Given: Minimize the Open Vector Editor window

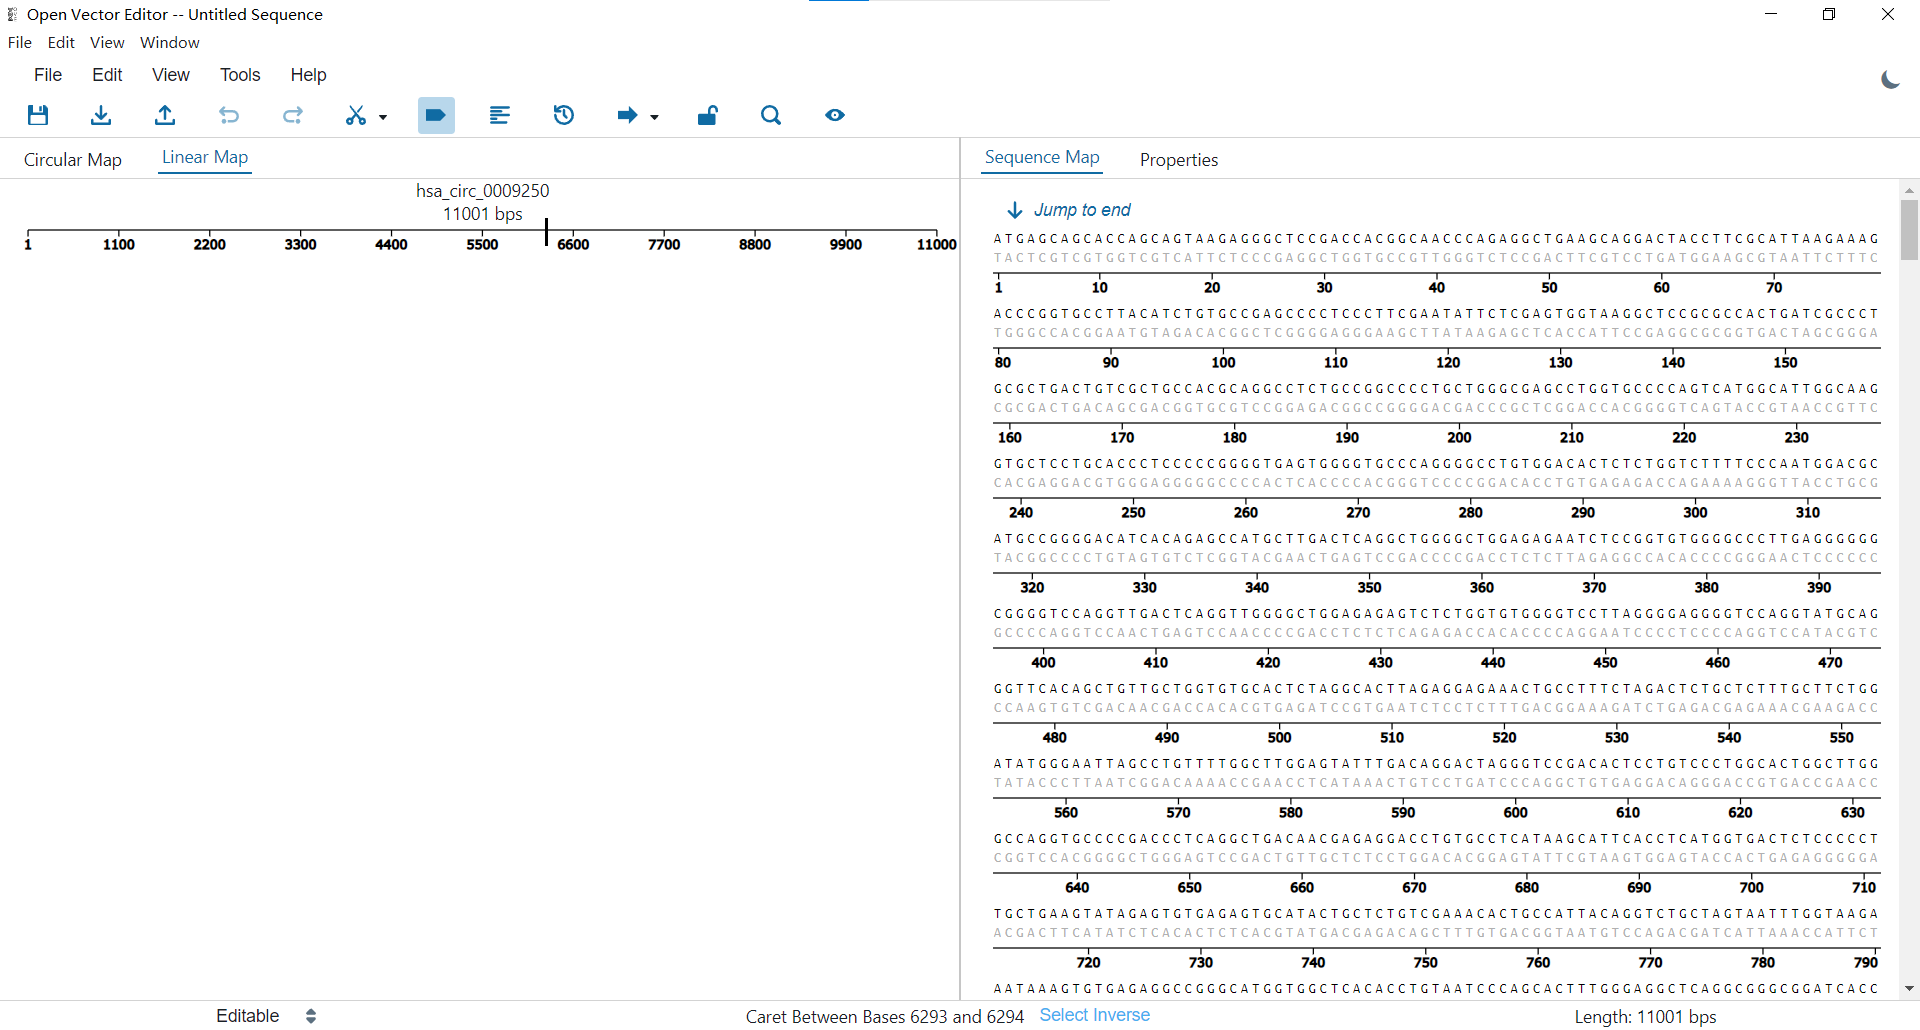Looking at the screenshot, I should pyautogui.click(x=1771, y=14).
